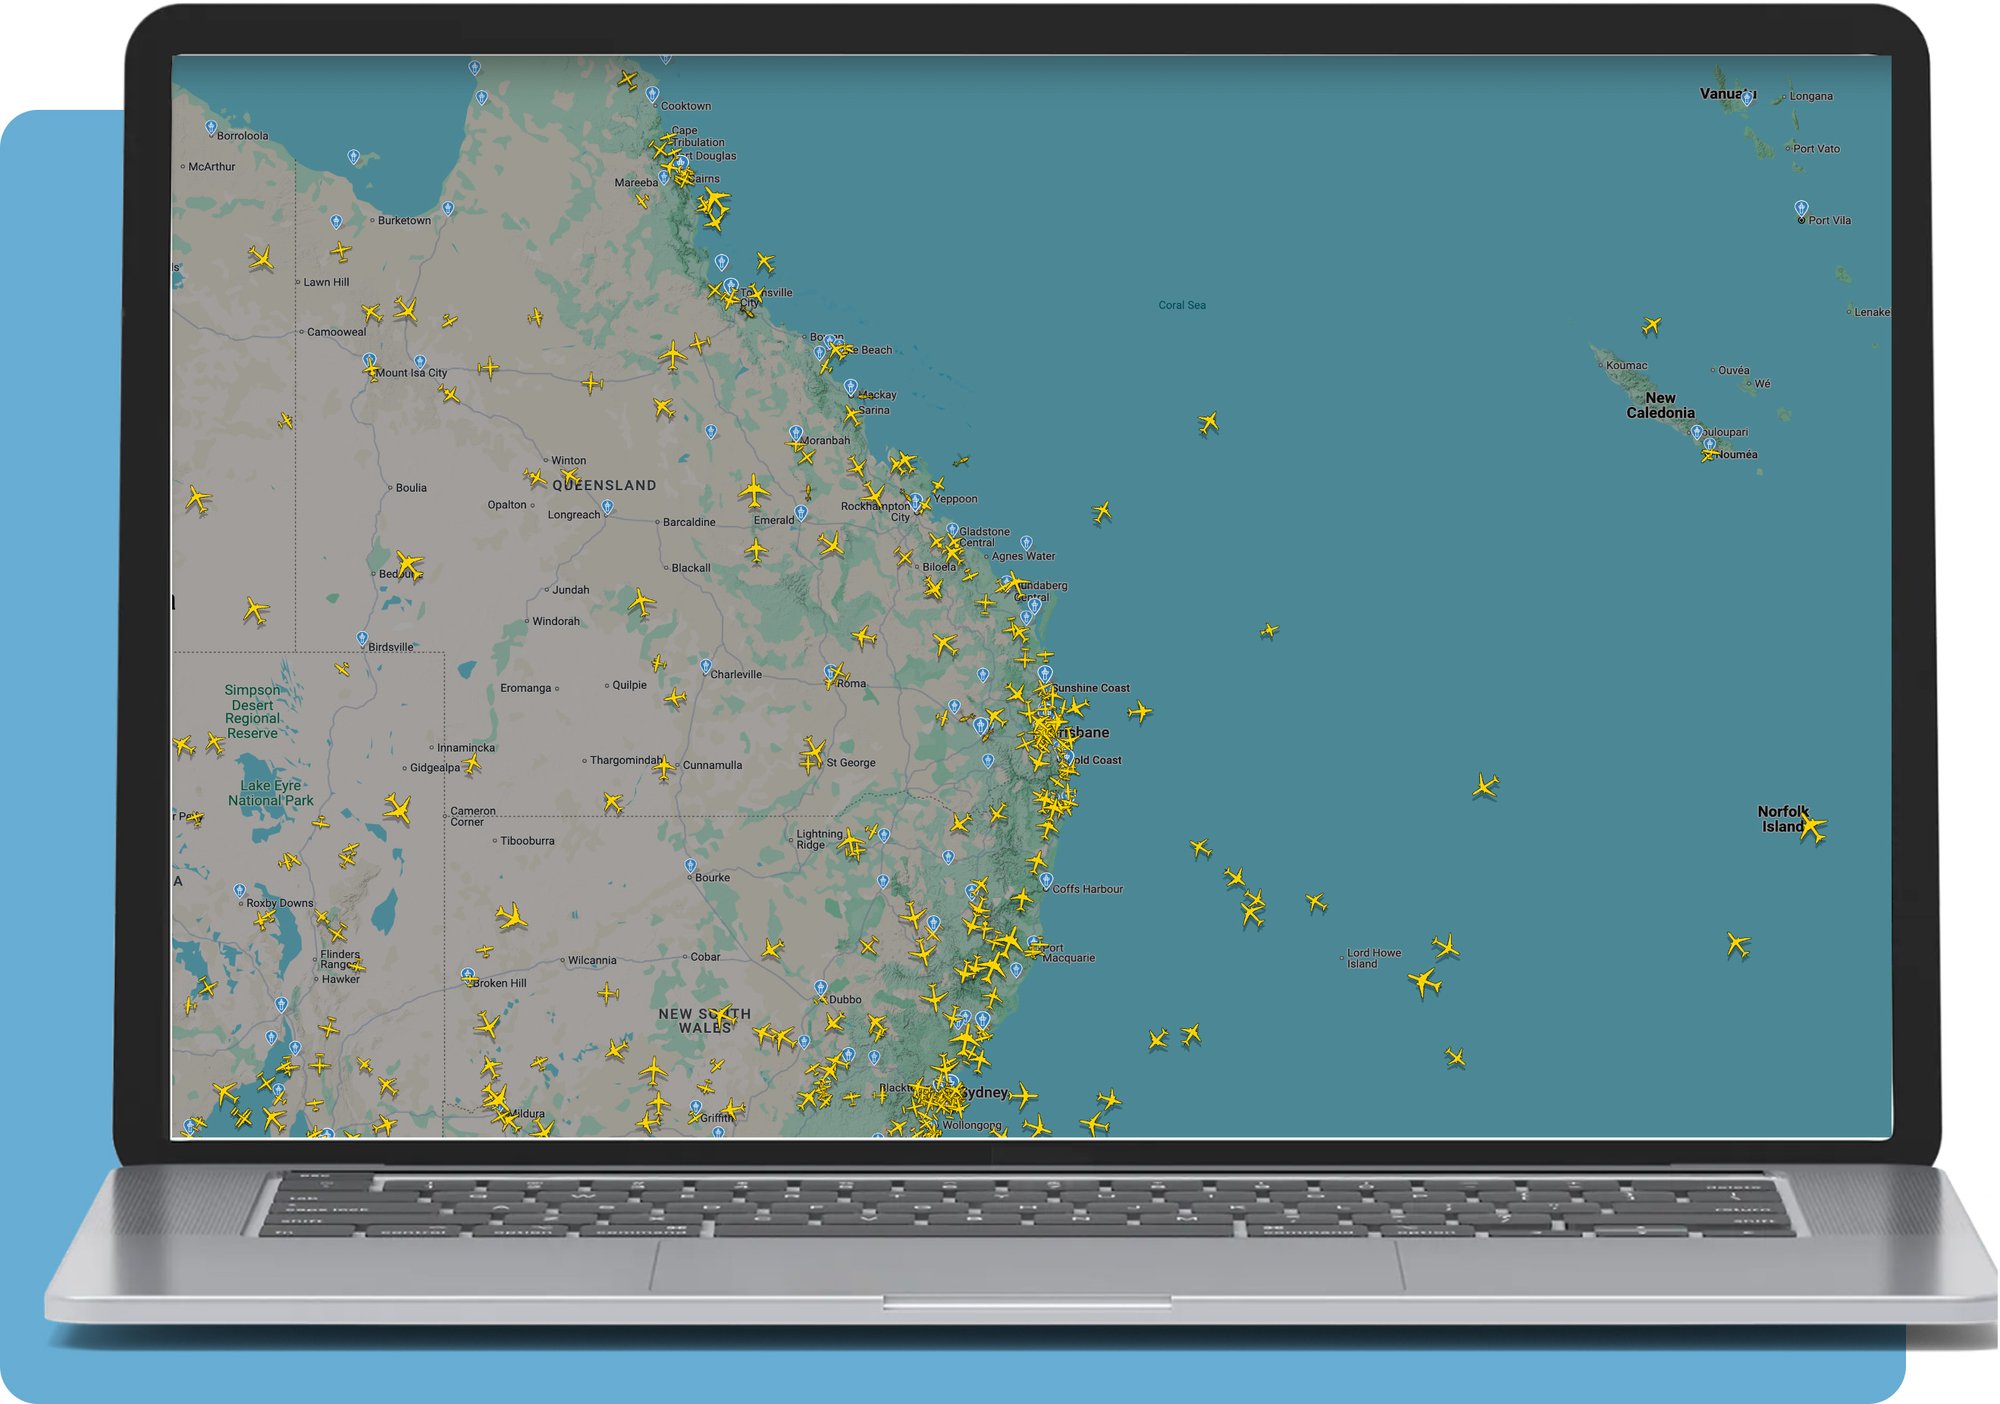Open the Townsville City airport marker
Image resolution: width=2000 pixels, height=1404 pixels.
(731, 283)
